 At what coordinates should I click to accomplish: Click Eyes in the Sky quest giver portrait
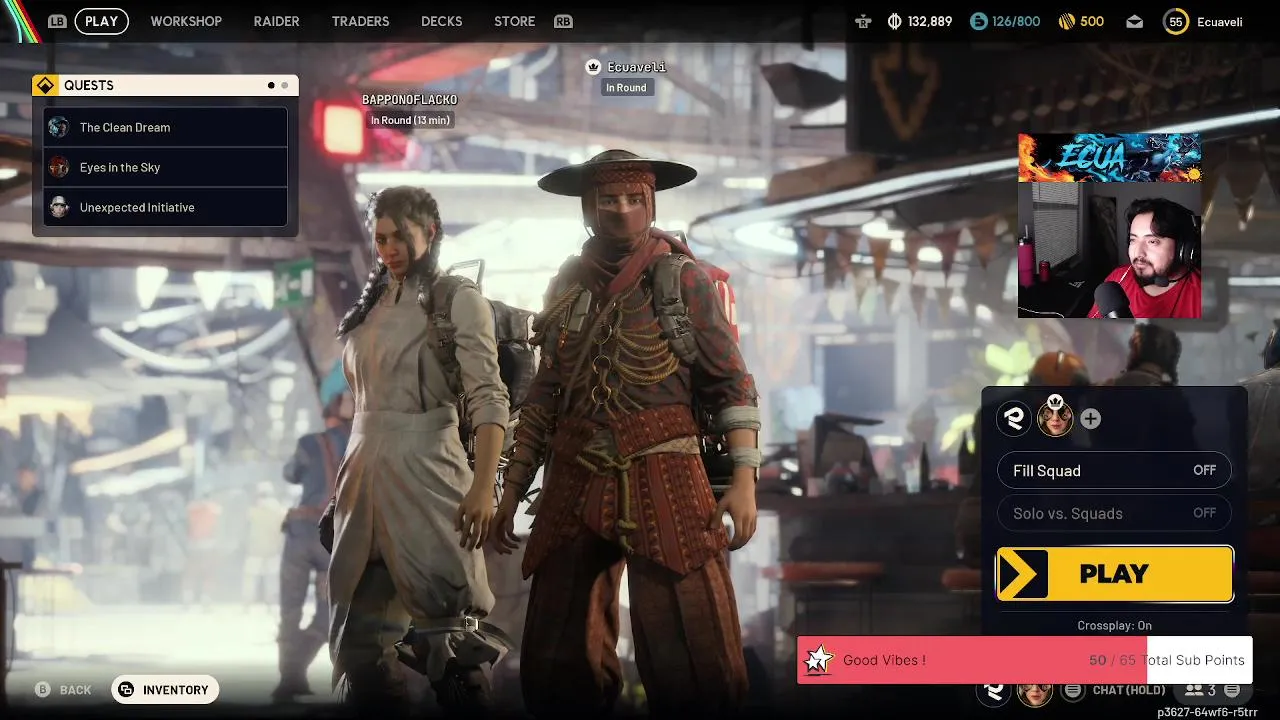click(x=59, y=167)
